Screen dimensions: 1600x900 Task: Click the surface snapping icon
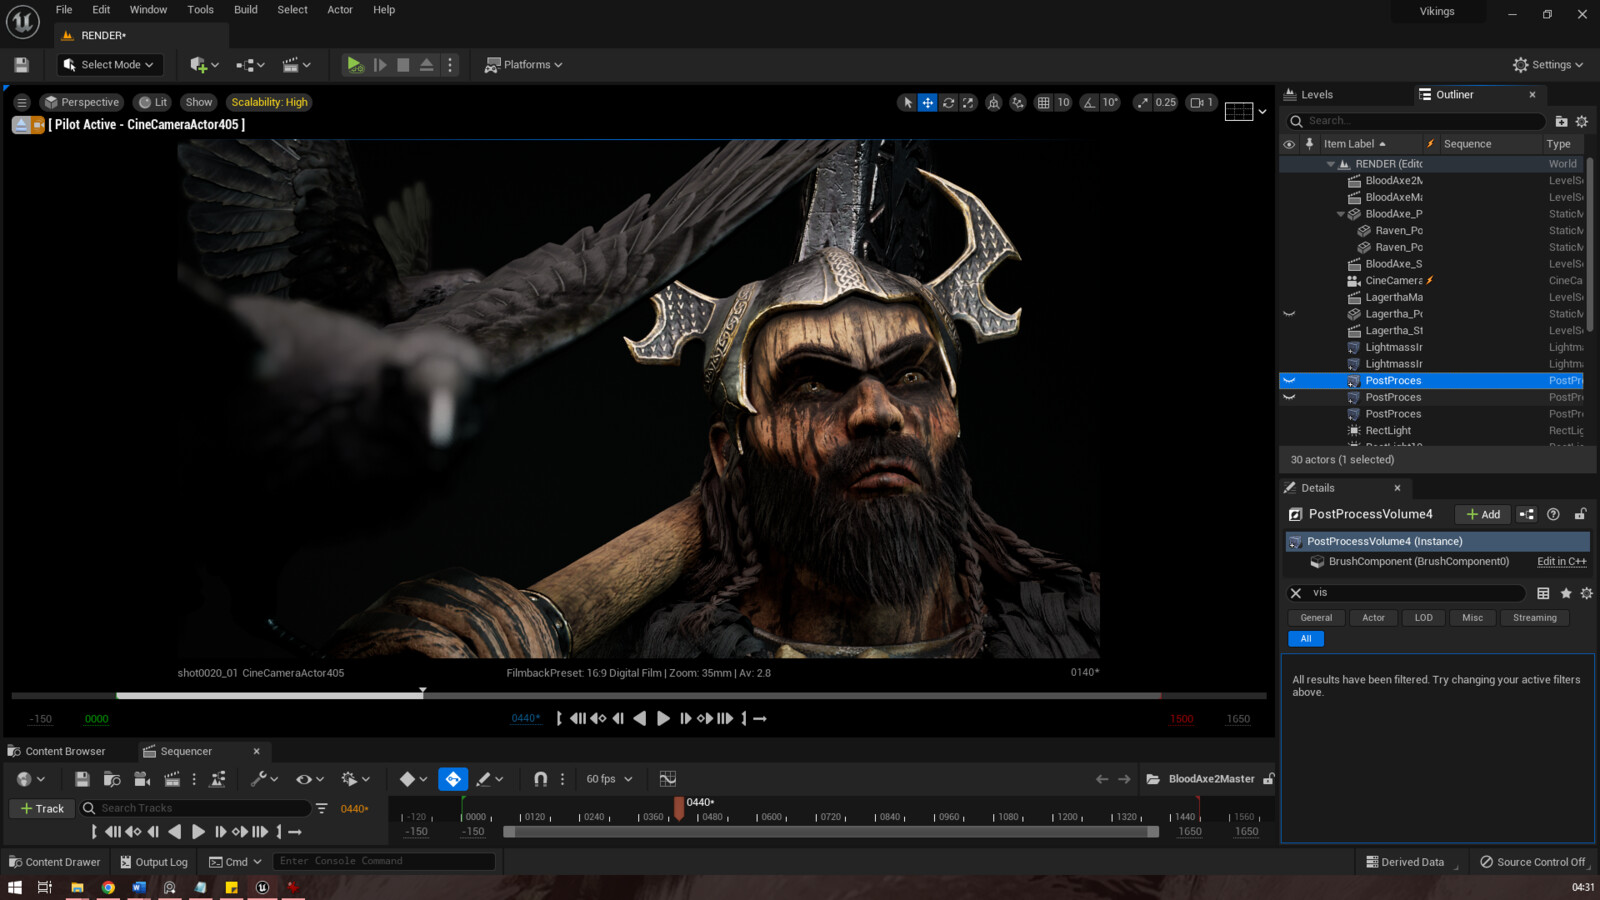1018,102
